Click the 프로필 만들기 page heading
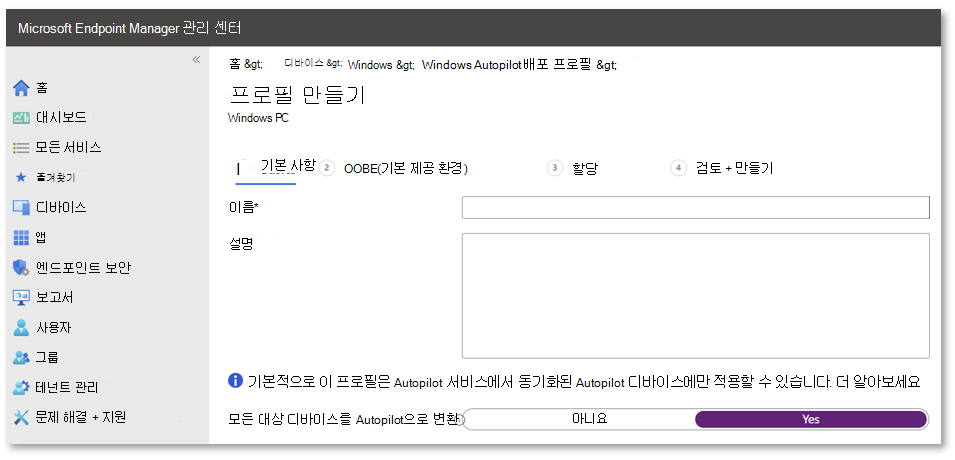Image resolution: width=955 pixels, height=460 pixels. pyautogui.click(x=297, y=96)
